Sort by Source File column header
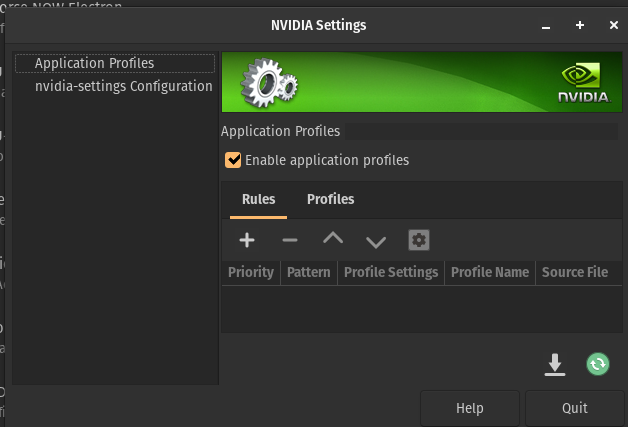628x427 pixels. pyautogui.click(x=575, y=272)
